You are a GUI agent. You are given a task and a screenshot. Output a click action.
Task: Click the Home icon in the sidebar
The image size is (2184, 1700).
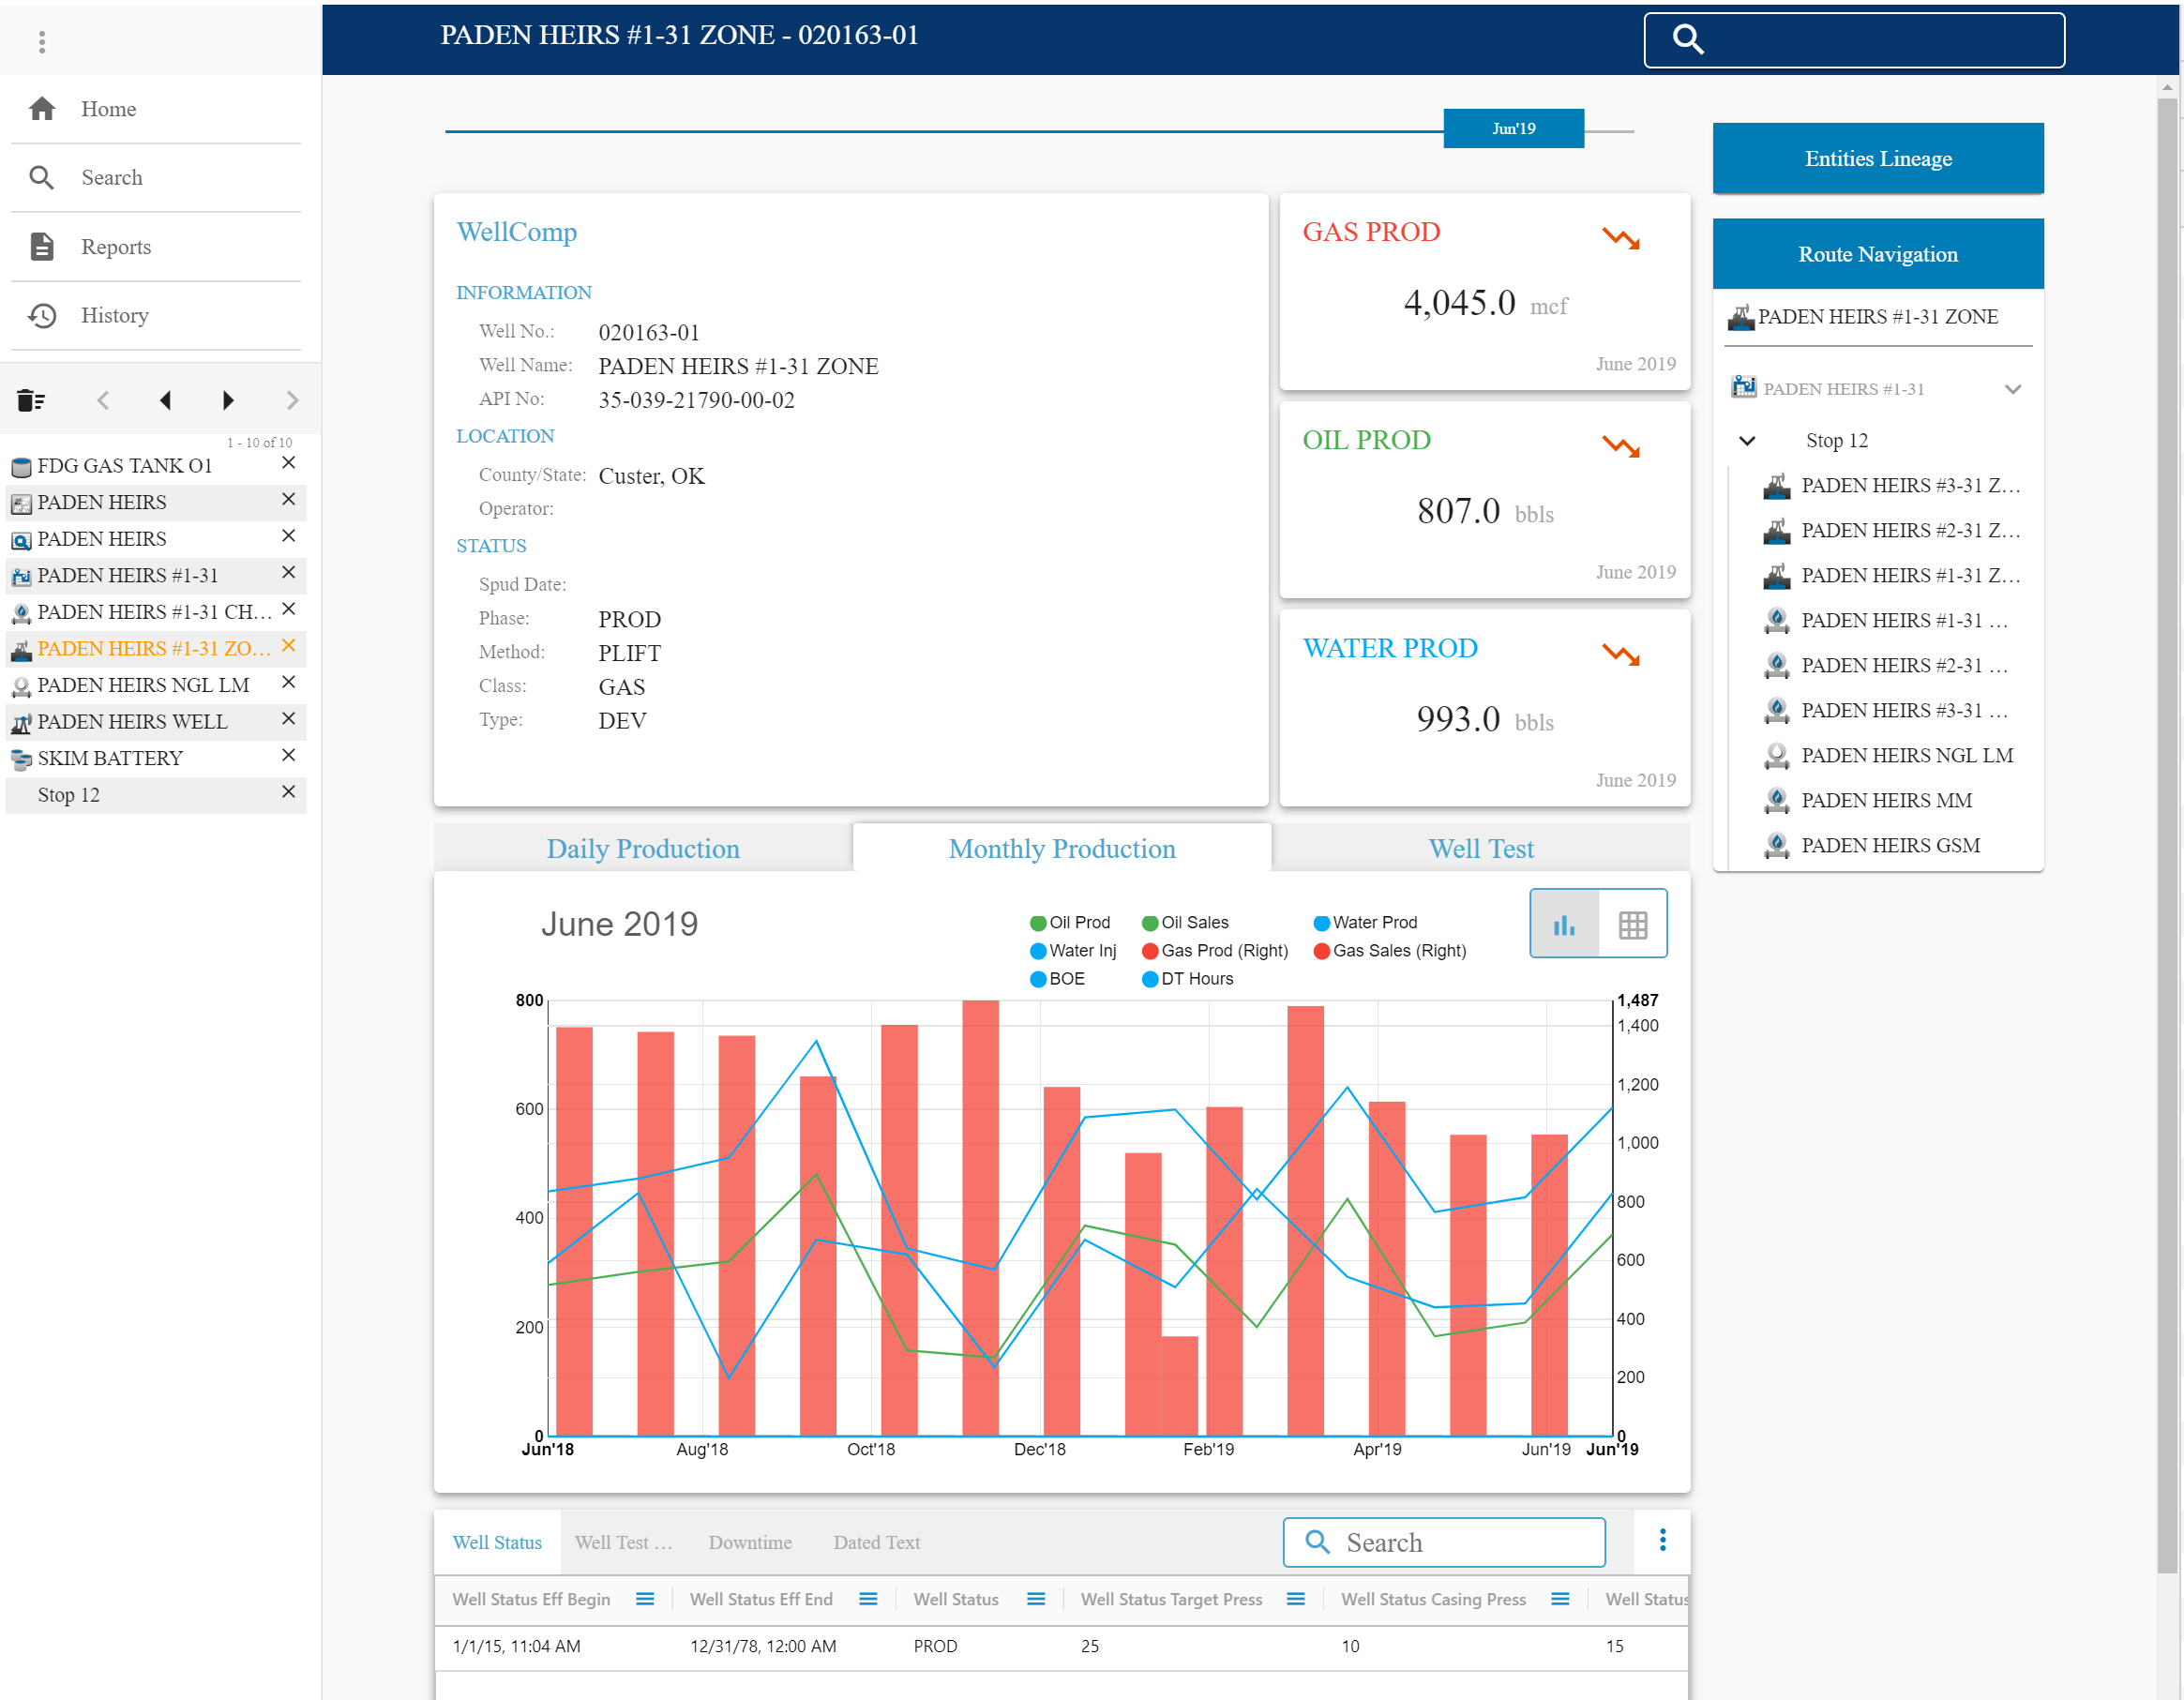tap(43, 108)
